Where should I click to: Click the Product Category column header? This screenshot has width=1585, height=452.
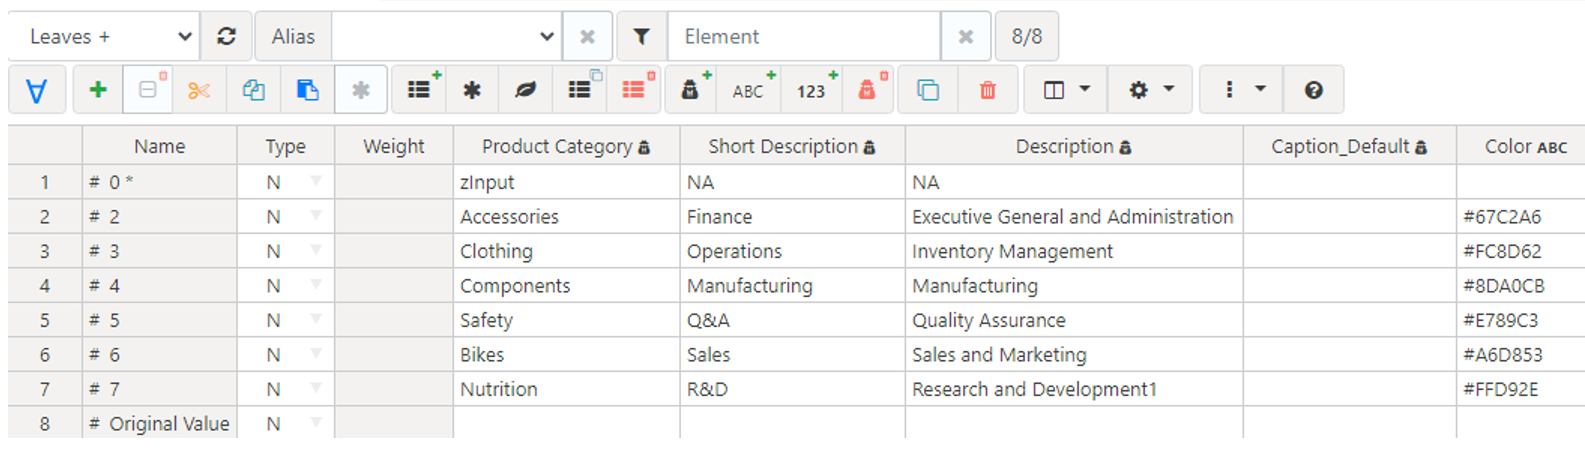click(567, 146)
